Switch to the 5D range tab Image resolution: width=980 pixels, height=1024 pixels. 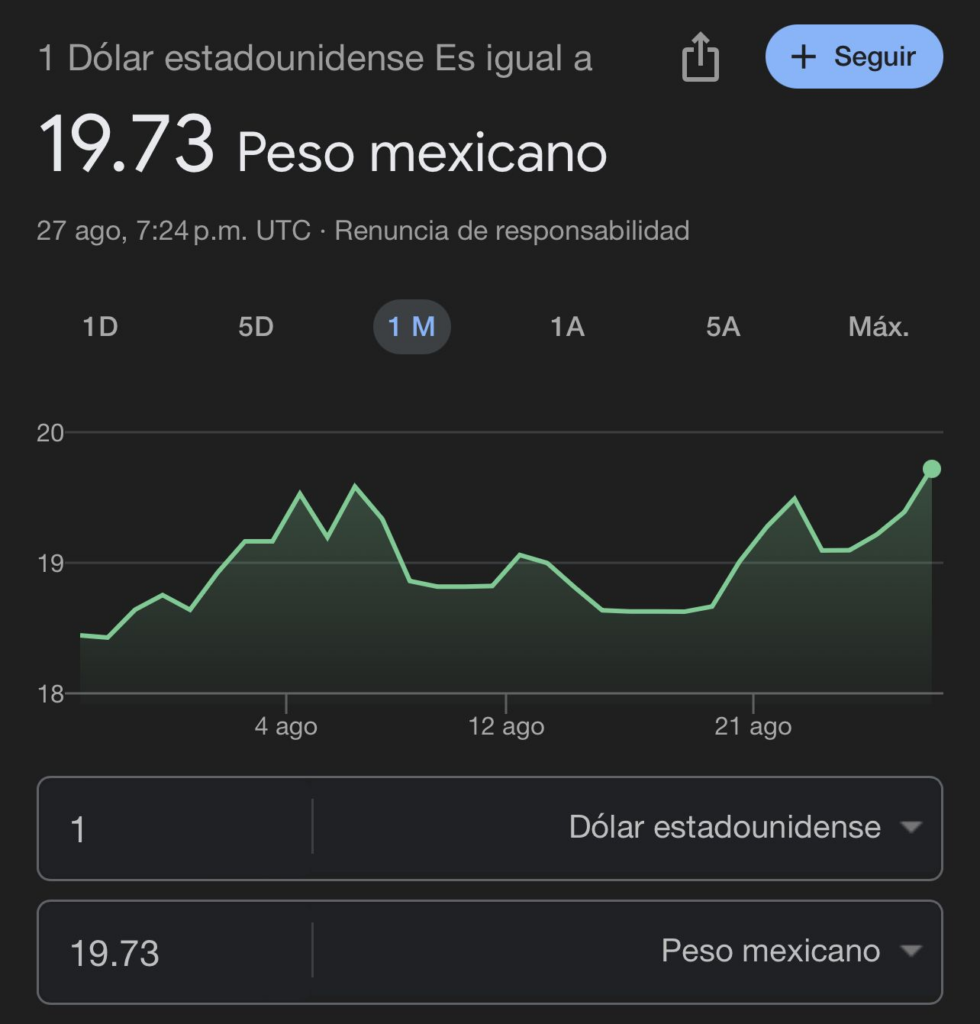click(255, 327)
